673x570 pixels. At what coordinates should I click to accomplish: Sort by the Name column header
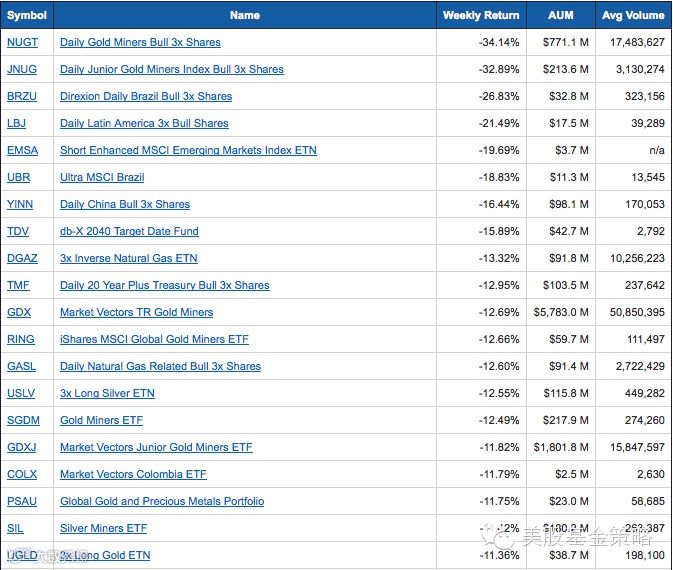(245, 15)
